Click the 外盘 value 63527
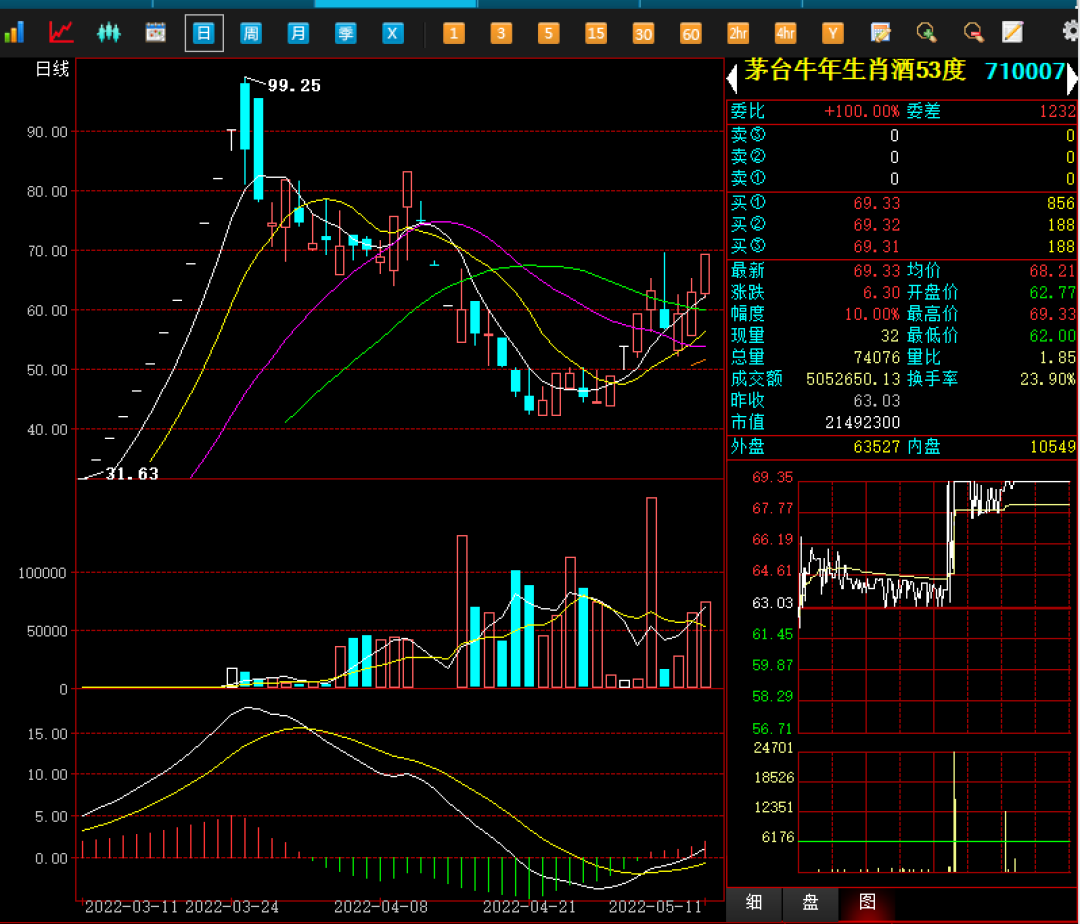The height and width of the screenshot is (924, 1080). (x=877, y=447)
